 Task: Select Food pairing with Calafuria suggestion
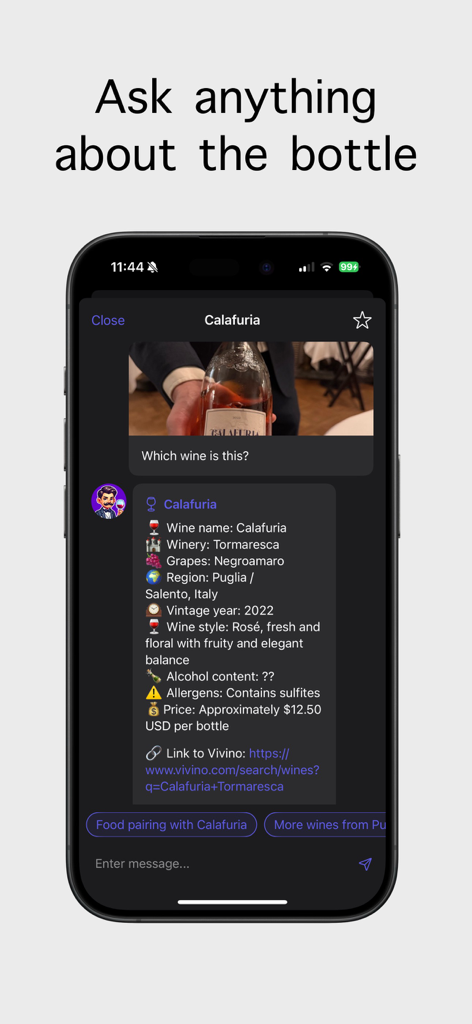click(171, 825)
